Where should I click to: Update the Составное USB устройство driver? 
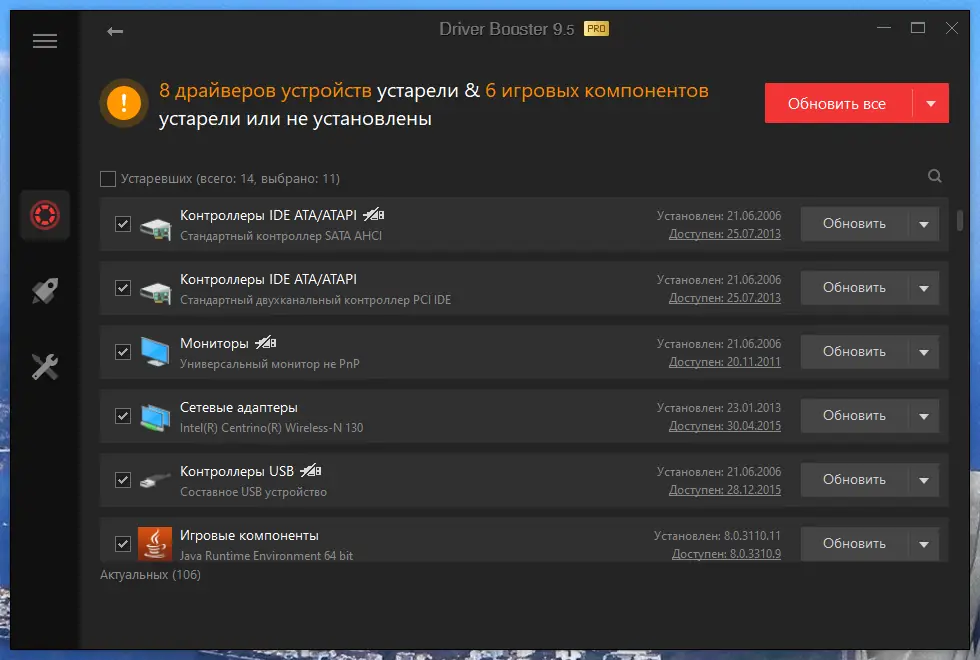tap(854, 480)
